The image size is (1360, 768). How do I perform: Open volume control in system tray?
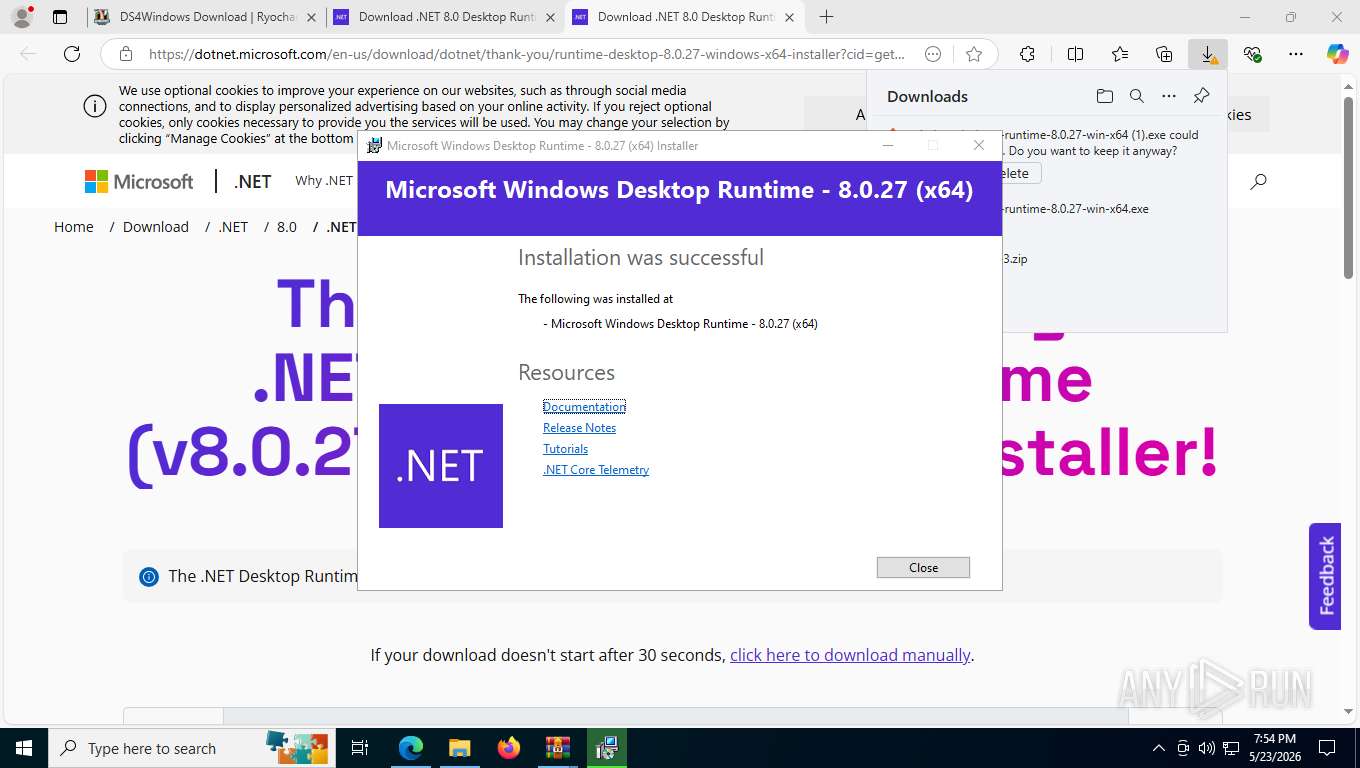click(x=1205, y=748)
